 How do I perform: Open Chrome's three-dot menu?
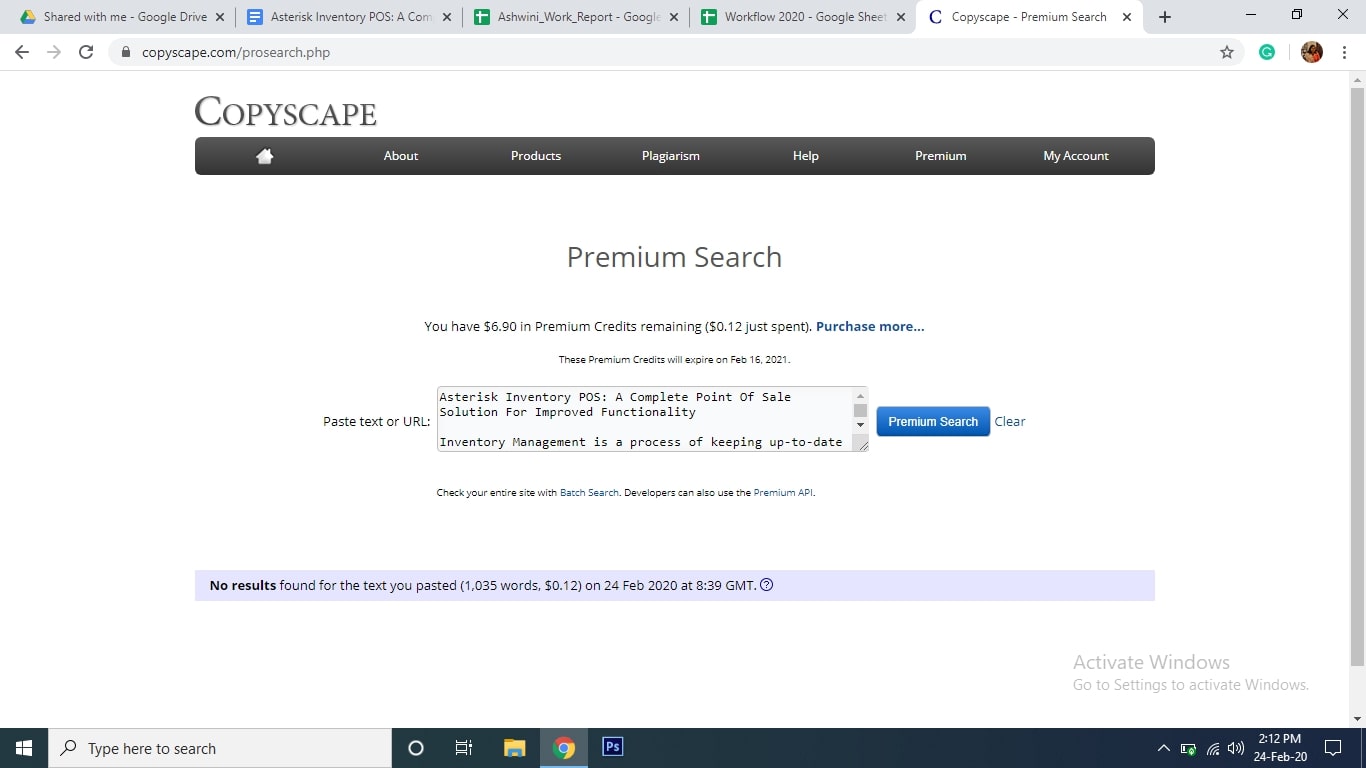[1344, 52]
